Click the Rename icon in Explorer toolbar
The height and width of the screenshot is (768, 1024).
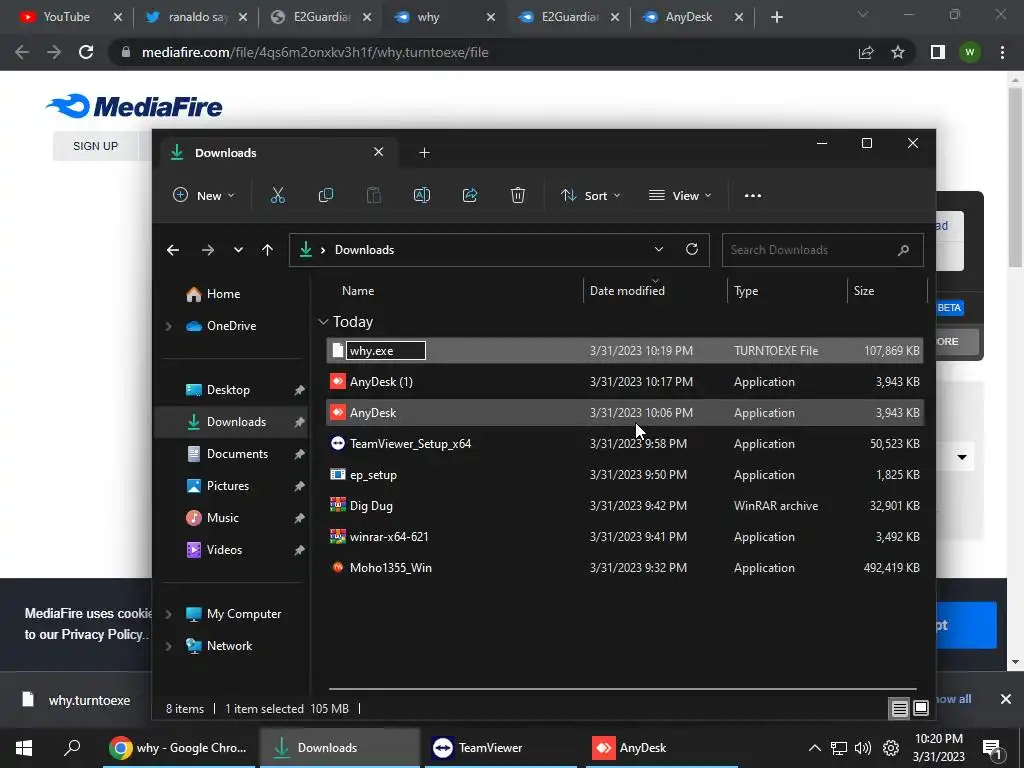click(422, 195)
